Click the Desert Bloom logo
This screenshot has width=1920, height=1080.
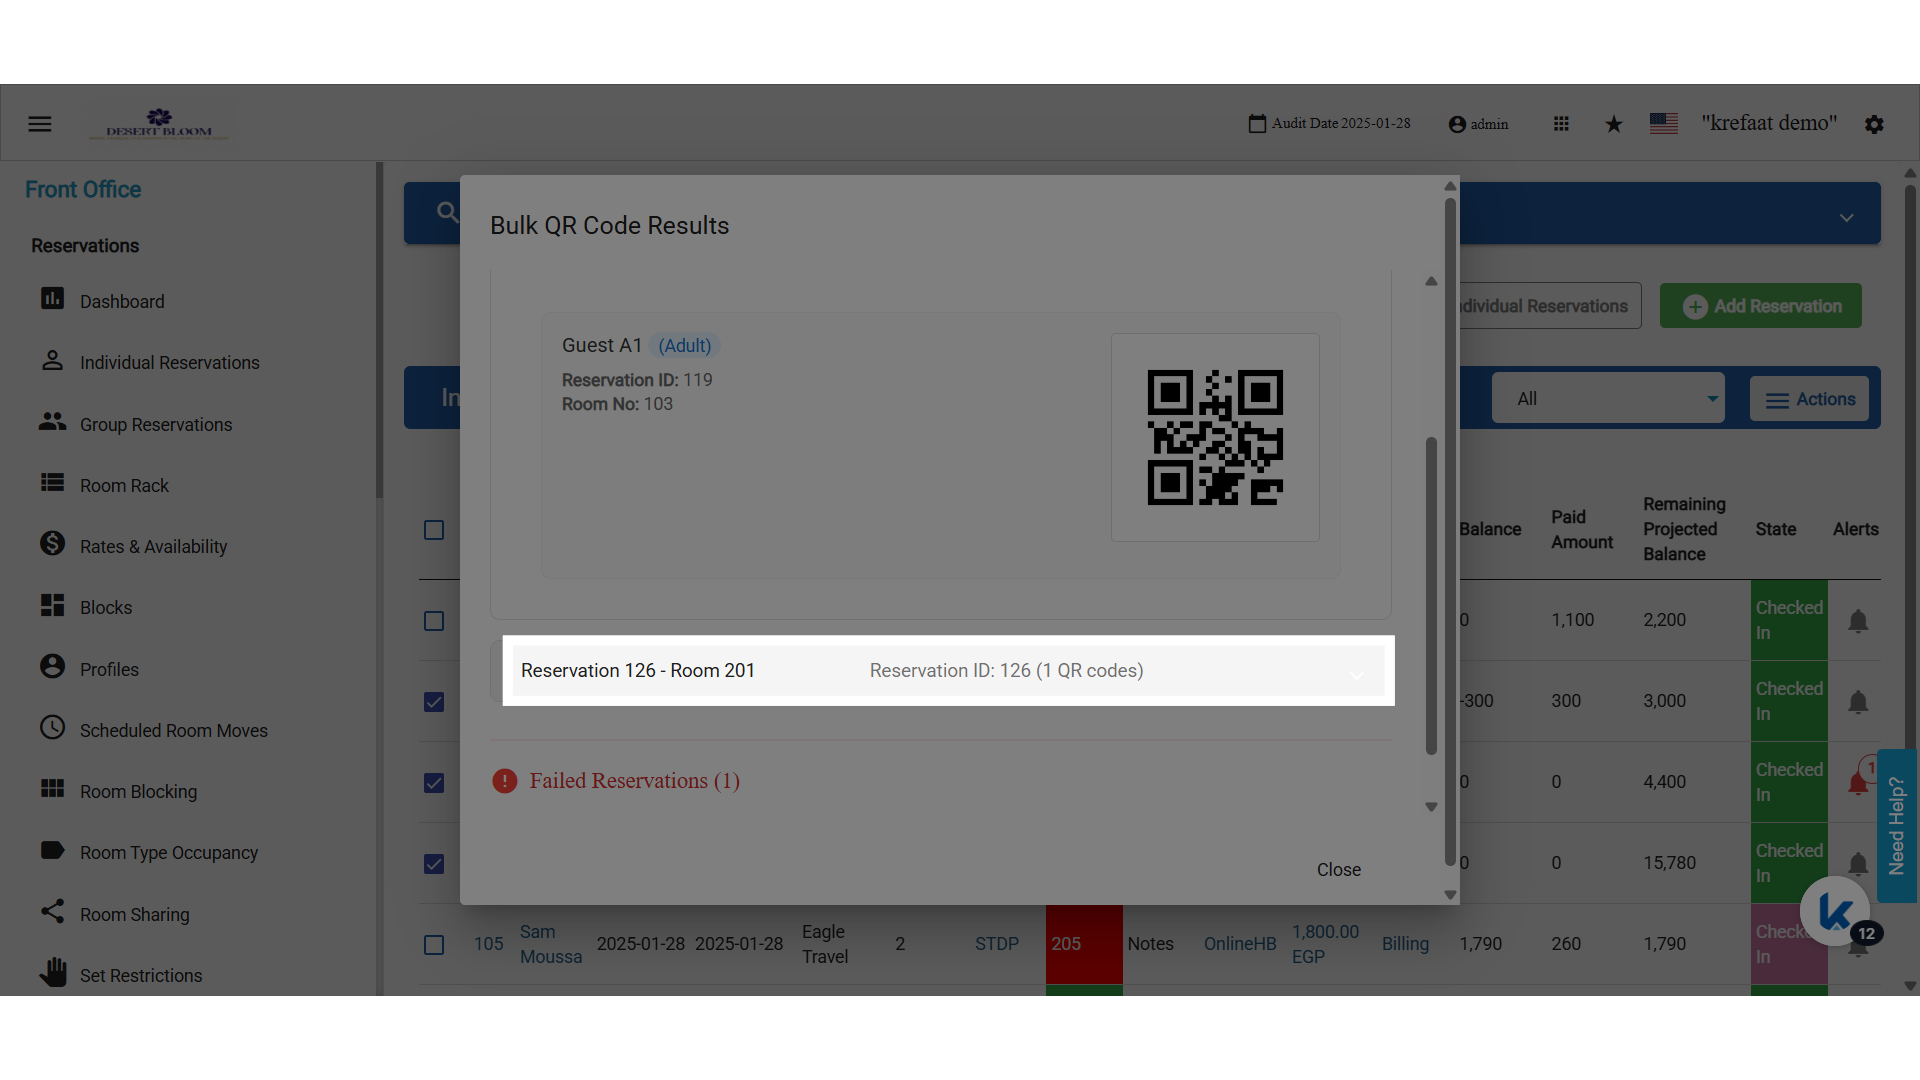point(159,124)
